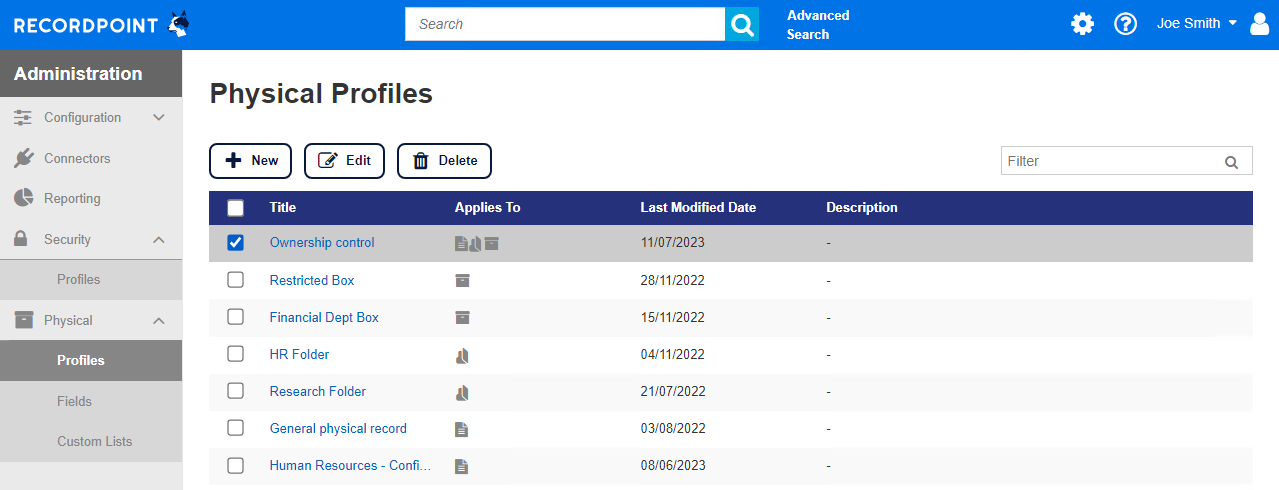Uncheck the Ownership control checkbox
The height and width of the screenshot is (490, 1279).
click(x=235, y=243)
